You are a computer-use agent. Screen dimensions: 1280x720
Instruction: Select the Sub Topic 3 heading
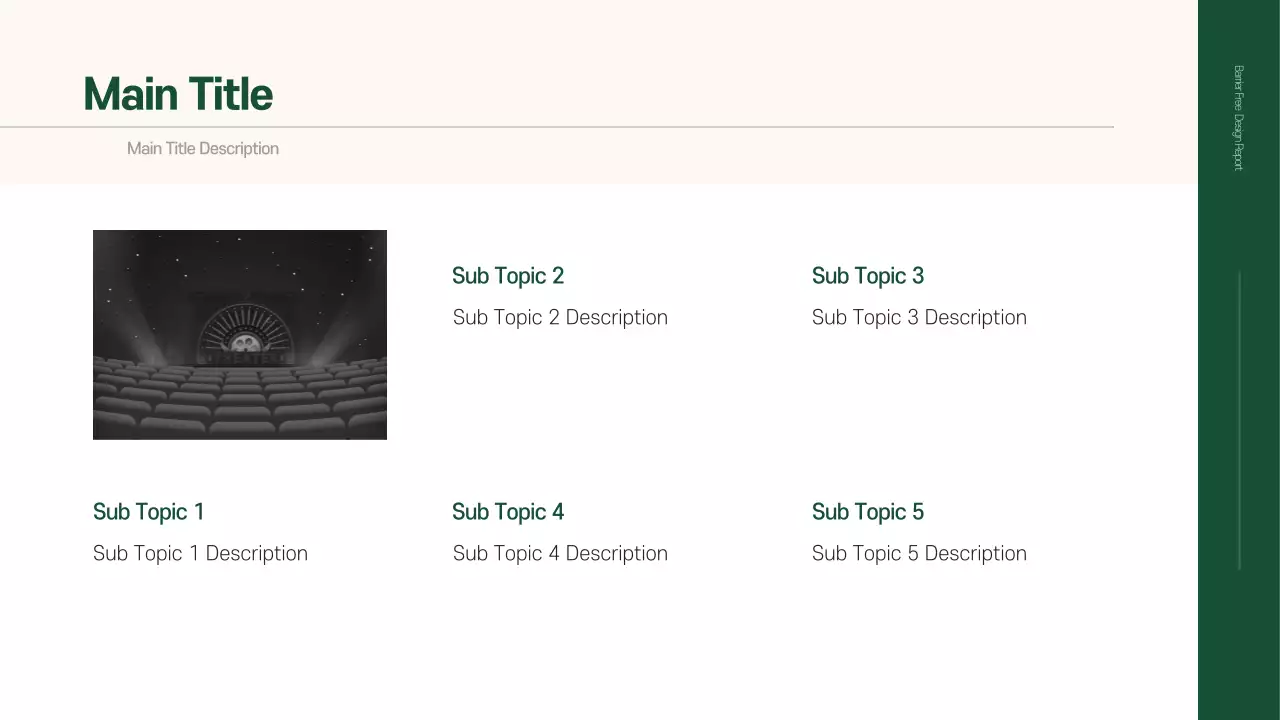pos(868,276)
